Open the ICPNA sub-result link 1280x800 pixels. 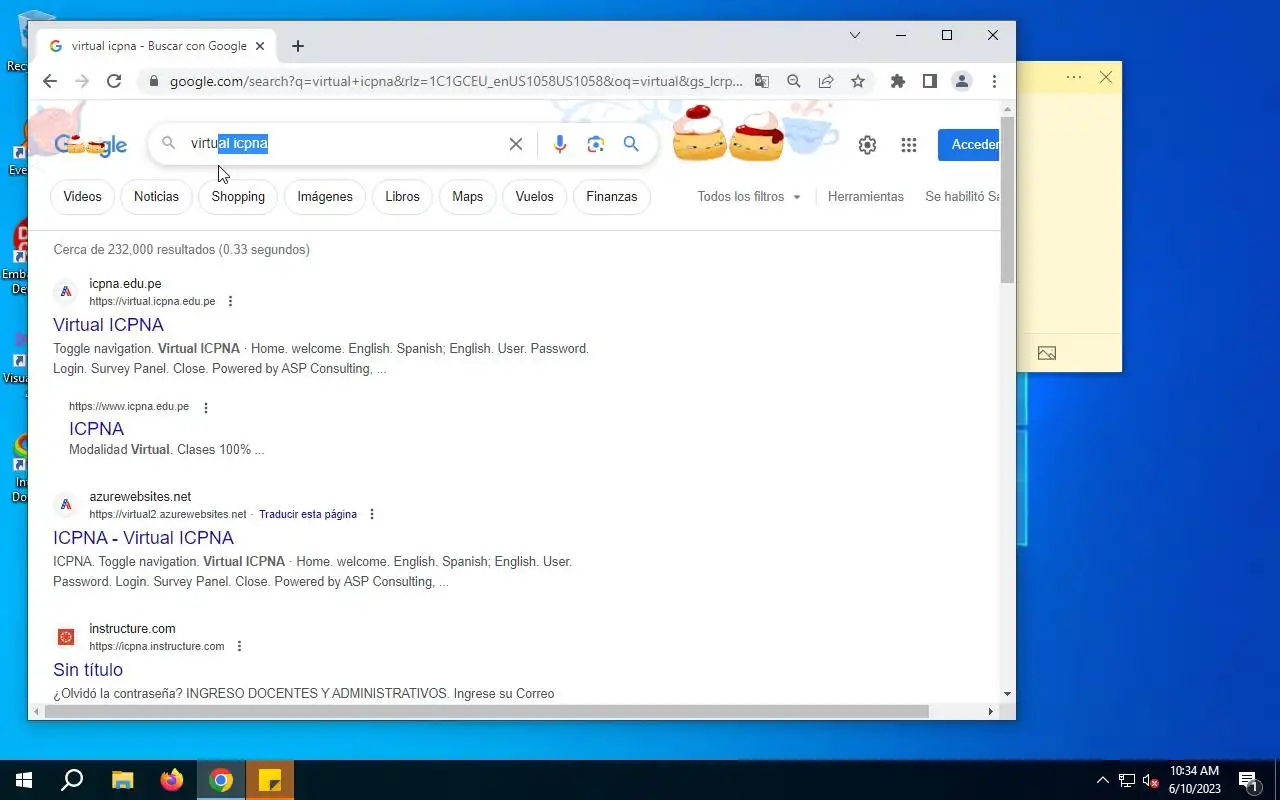point(96,429)
